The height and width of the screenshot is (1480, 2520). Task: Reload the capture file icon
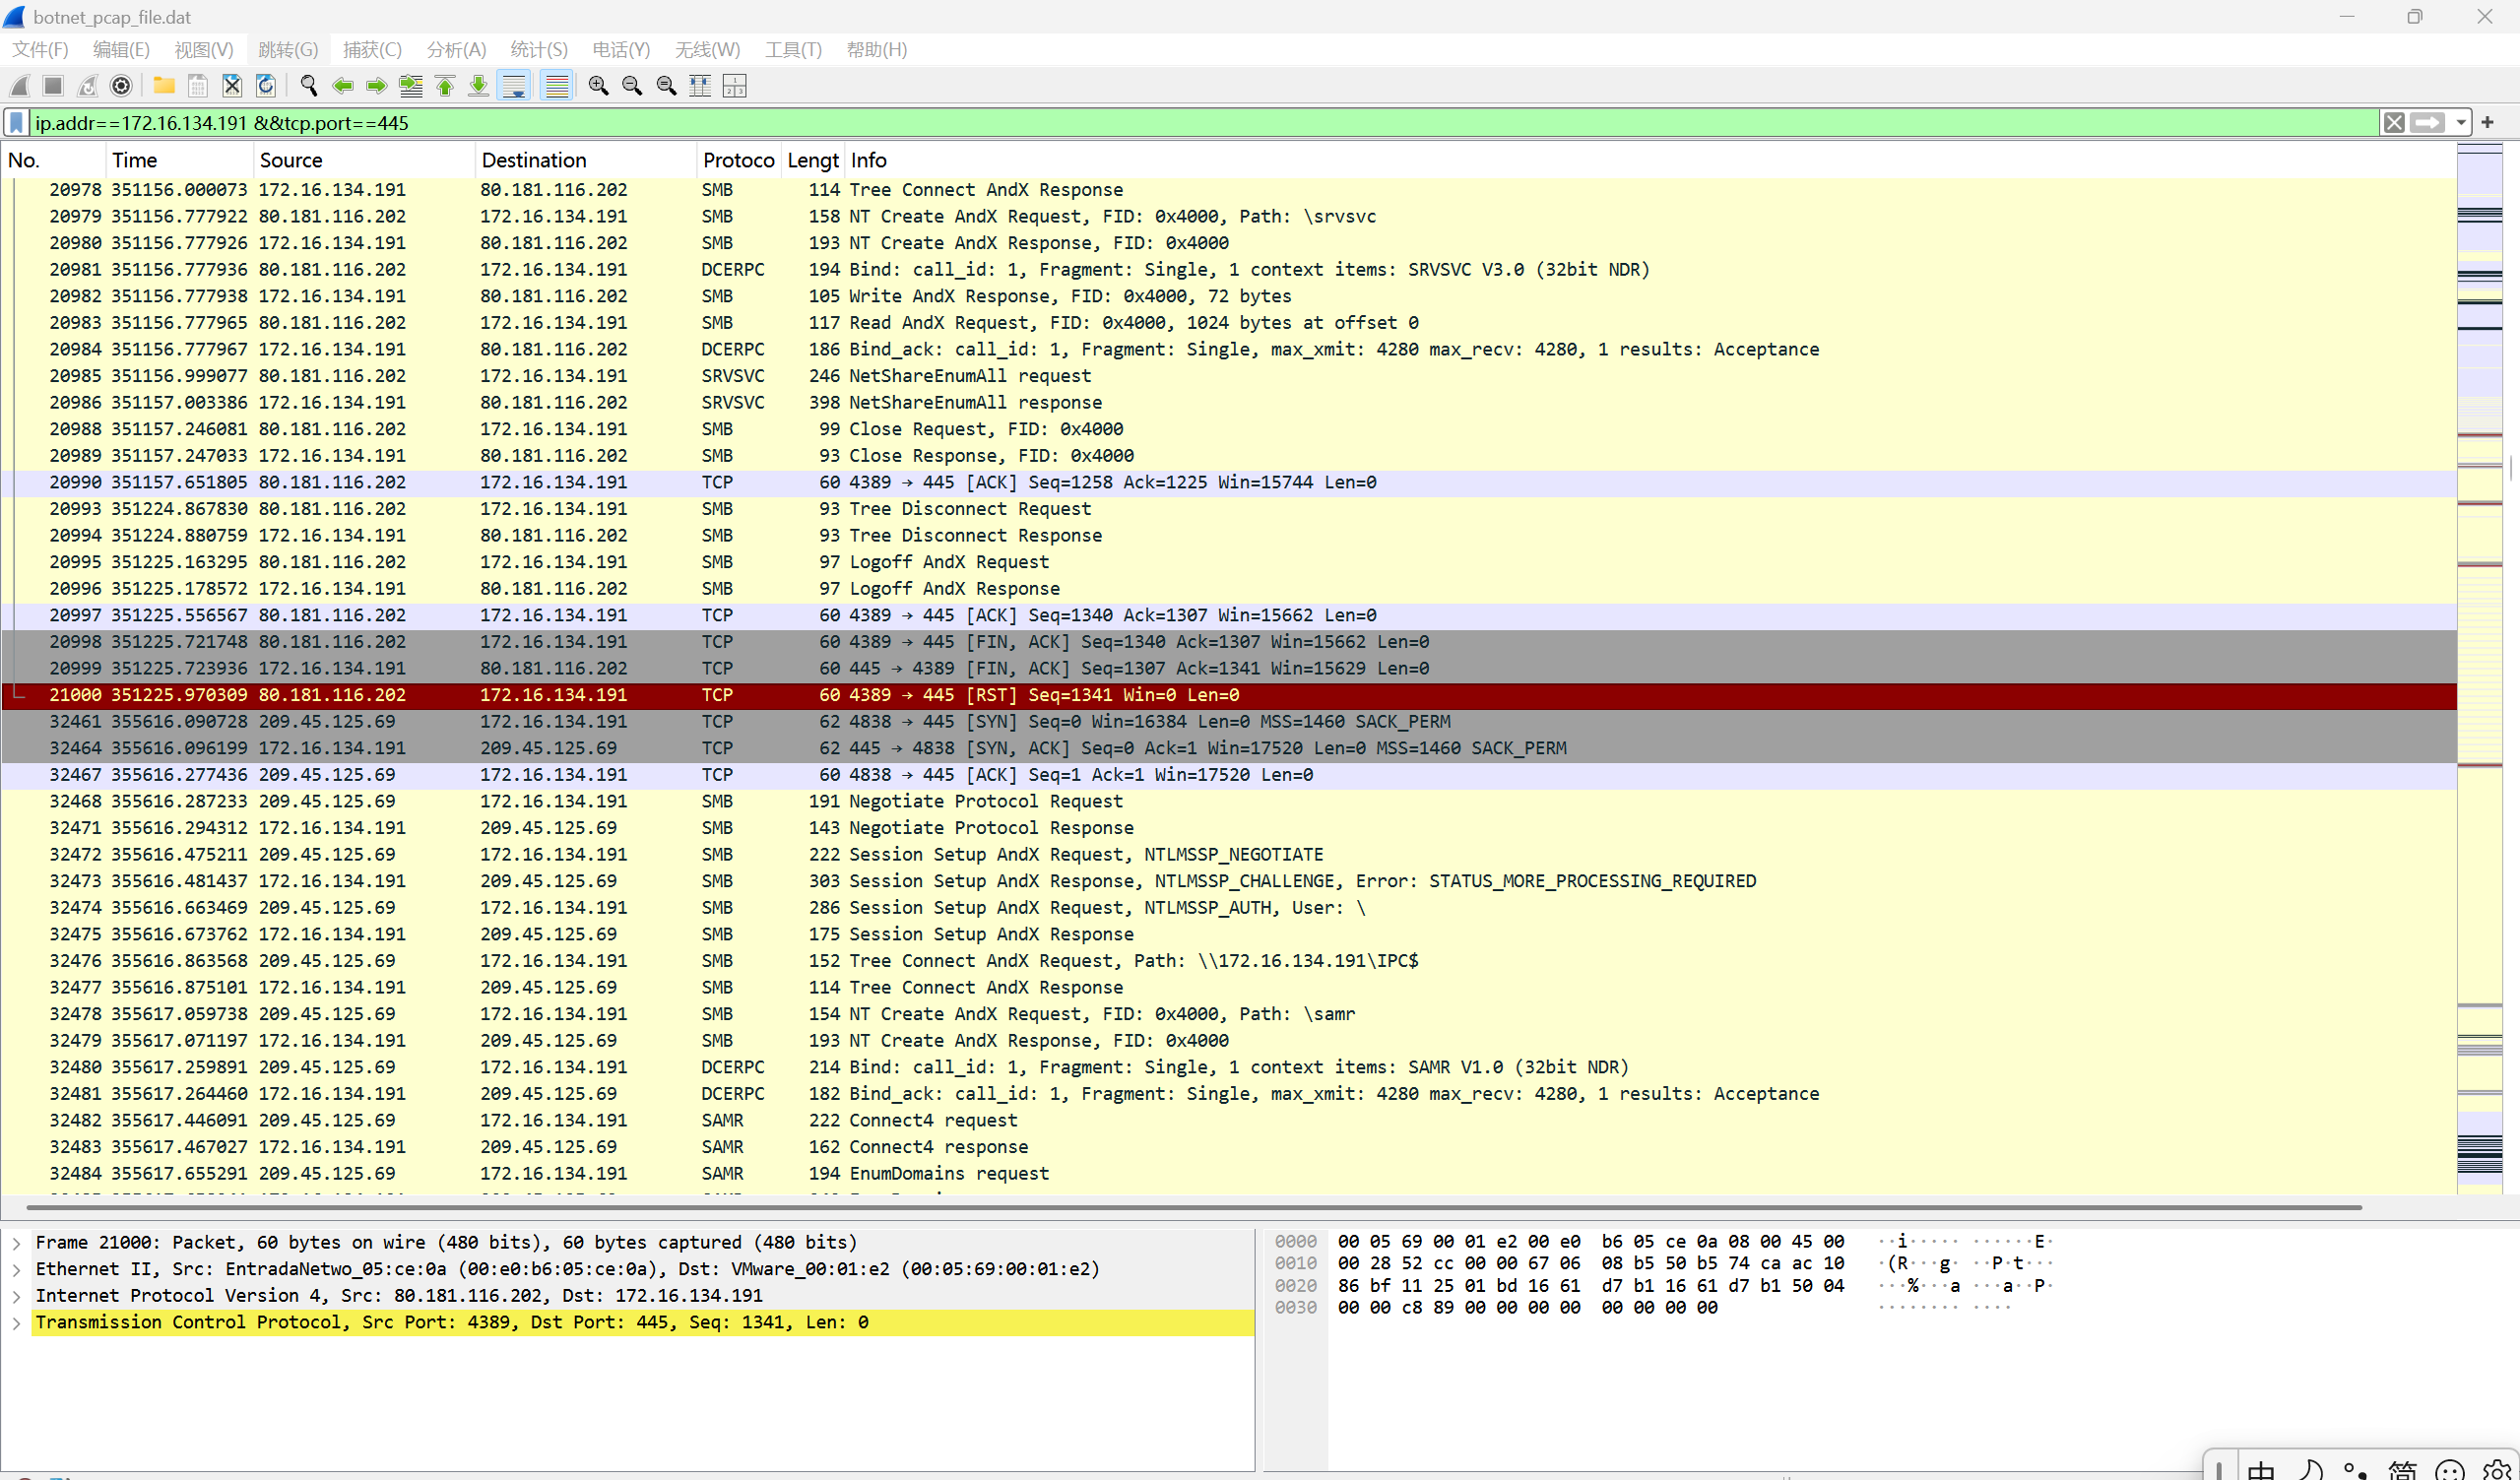tap(266, 86)
